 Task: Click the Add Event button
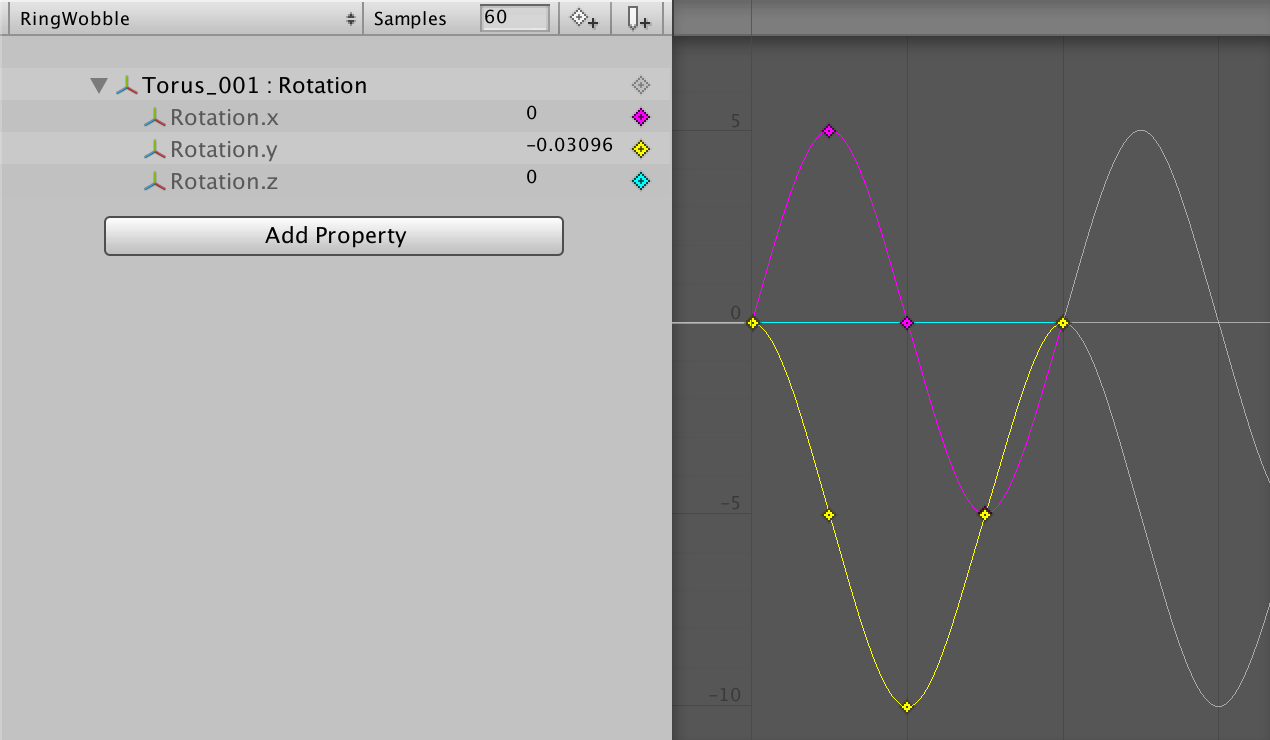[639, 18]
